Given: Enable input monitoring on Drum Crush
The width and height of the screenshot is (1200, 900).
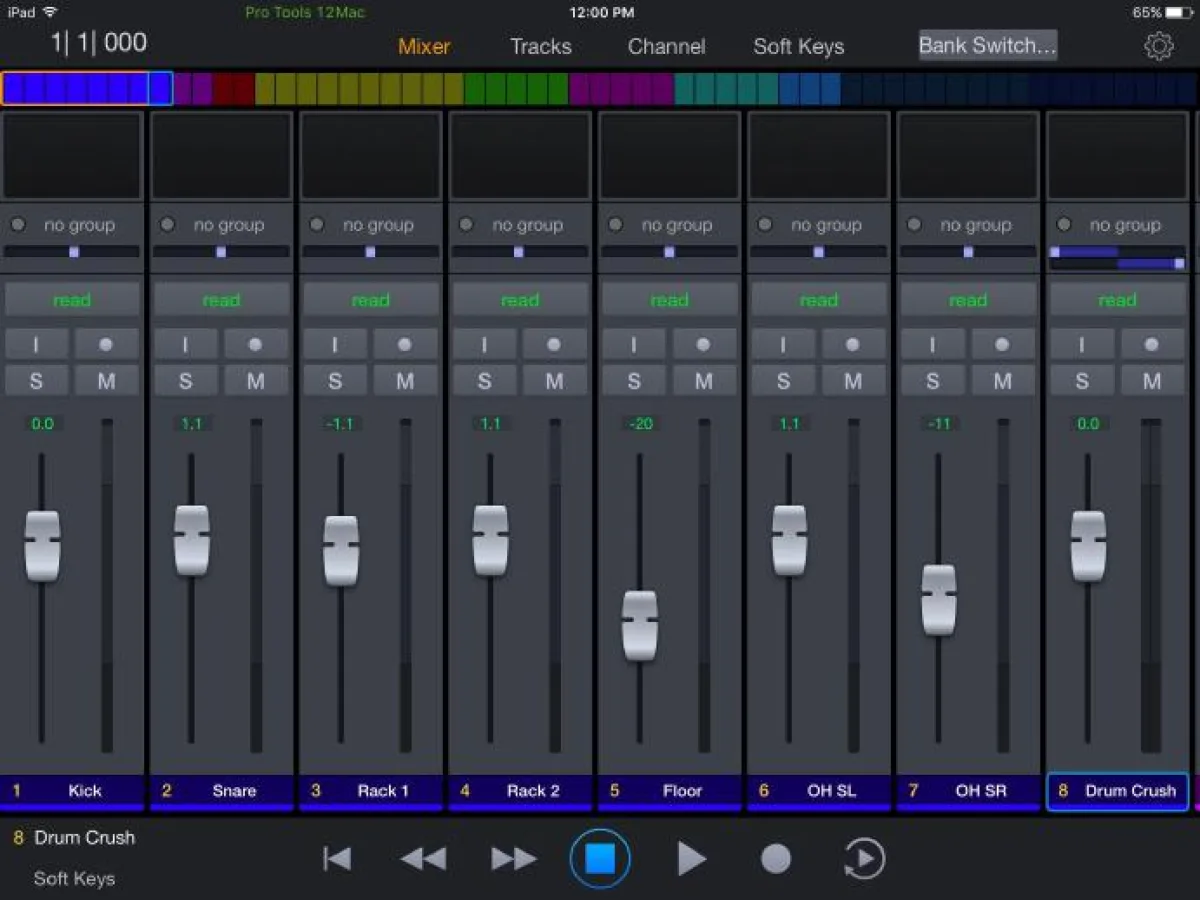Looking at the screenshot, I should (x=1082, y=344).
